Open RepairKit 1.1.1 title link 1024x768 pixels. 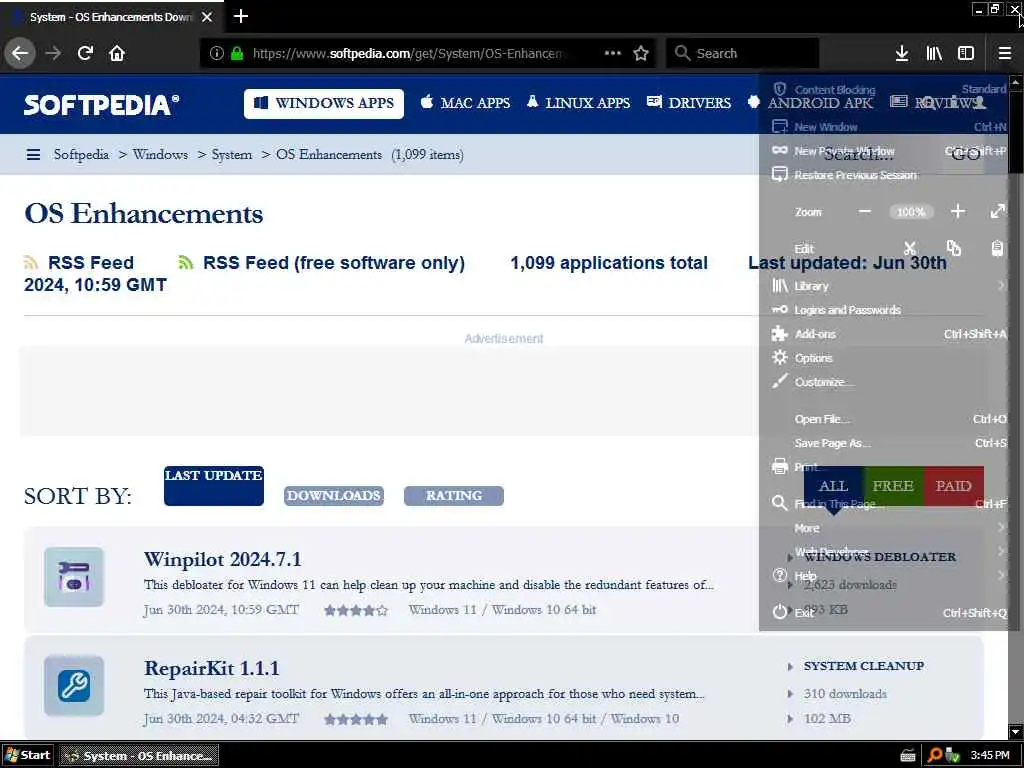[212, 668]
